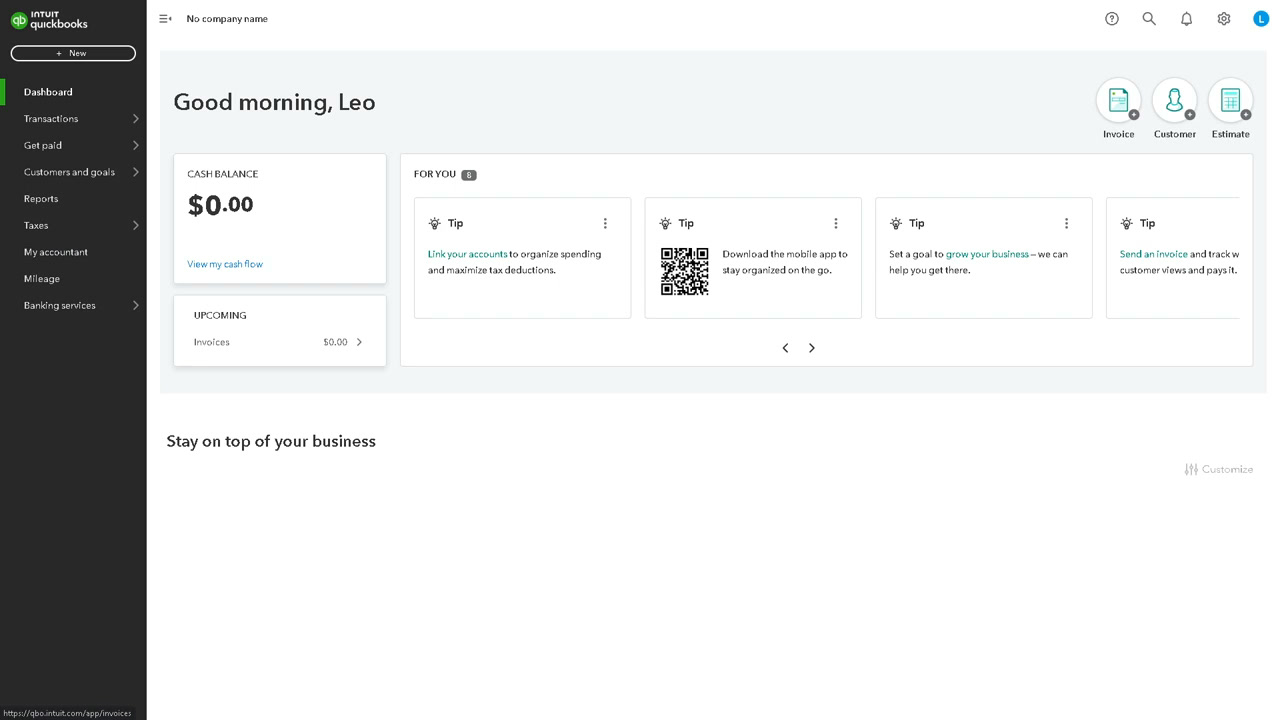Follow the grow your business link
1280x720 pixels.
click(987, 254)
